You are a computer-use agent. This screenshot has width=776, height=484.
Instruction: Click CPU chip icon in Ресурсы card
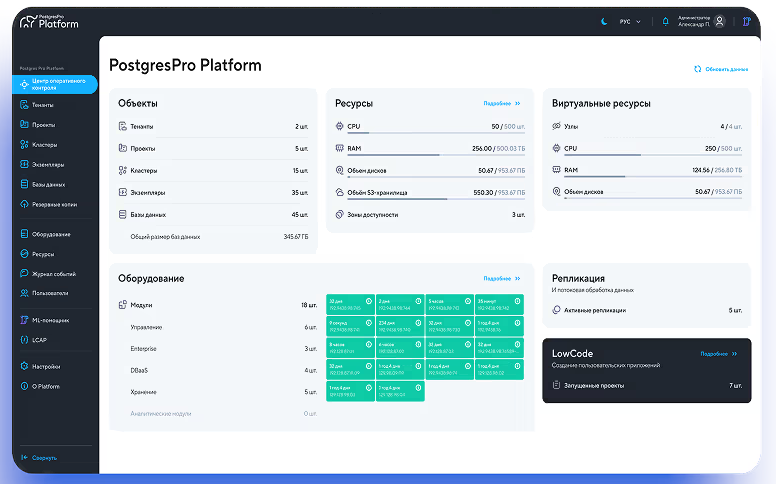pos(340,126)
